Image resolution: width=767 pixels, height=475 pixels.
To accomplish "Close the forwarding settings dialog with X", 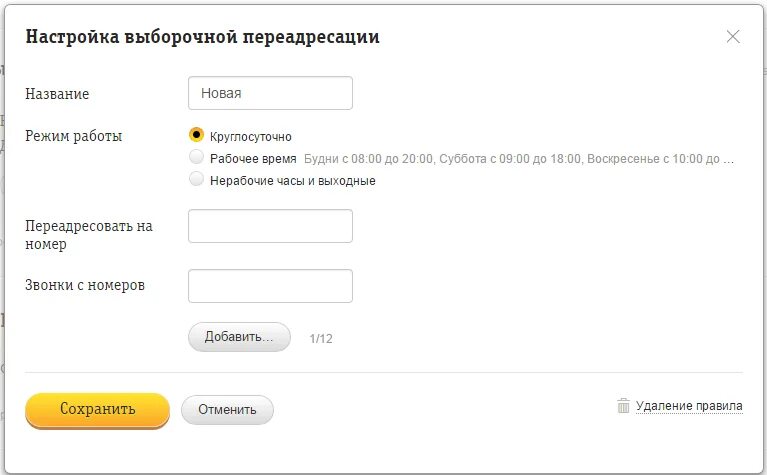I will (x=733, y=37).
